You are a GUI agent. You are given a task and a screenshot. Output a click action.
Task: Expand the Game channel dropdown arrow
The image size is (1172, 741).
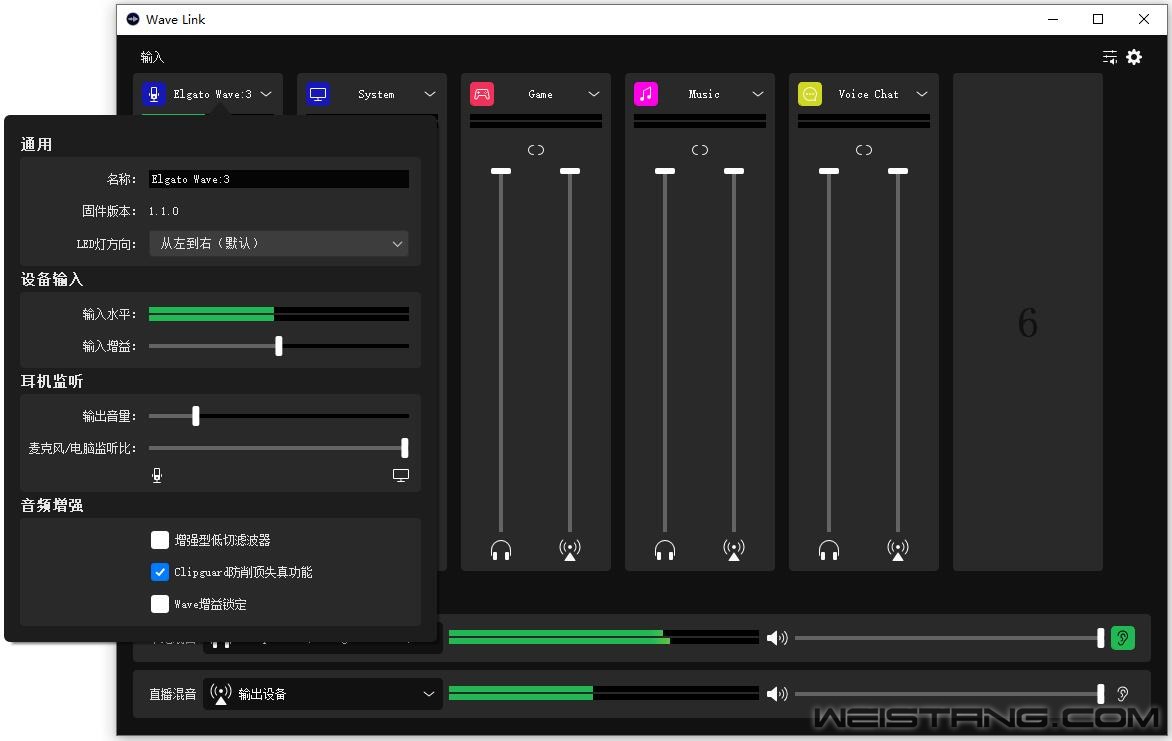pyautogui.click(x=594, y=94)
